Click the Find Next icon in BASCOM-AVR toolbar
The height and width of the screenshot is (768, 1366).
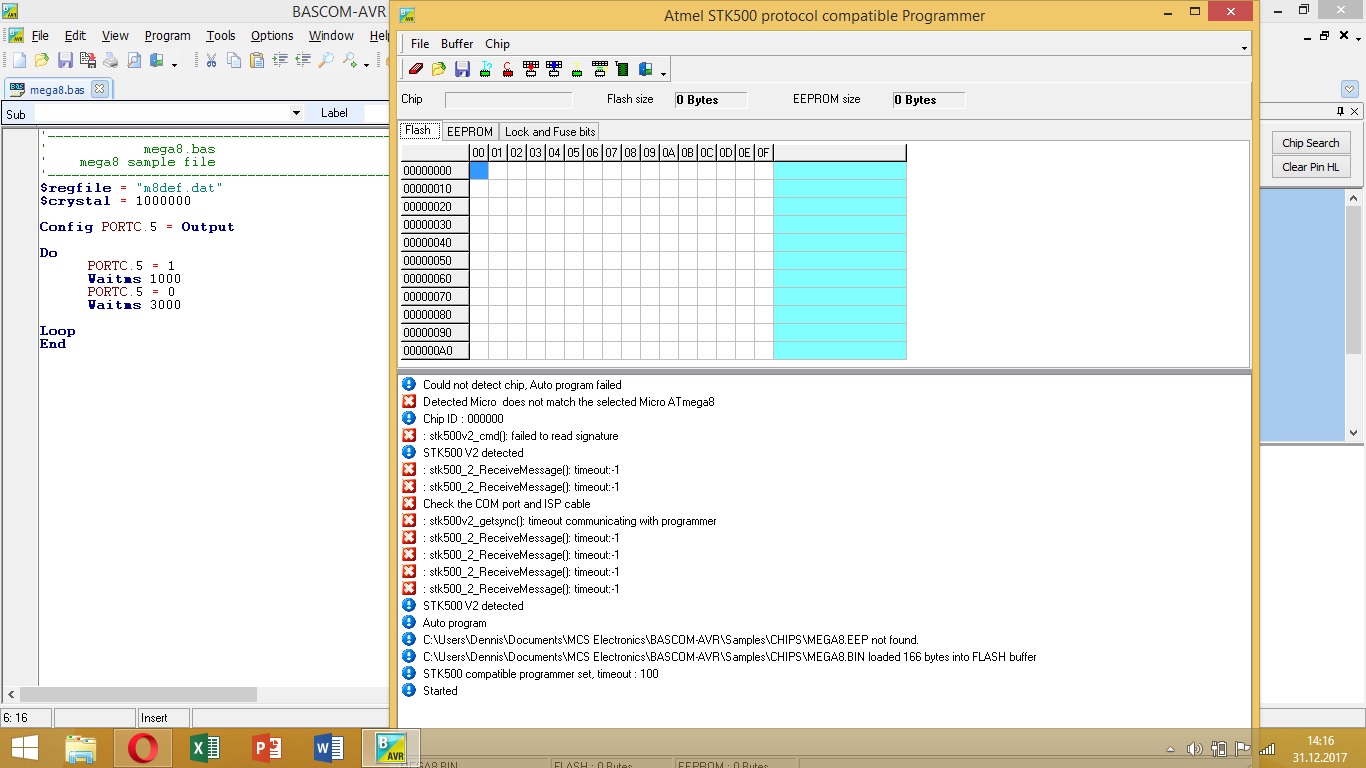point(350,61)
